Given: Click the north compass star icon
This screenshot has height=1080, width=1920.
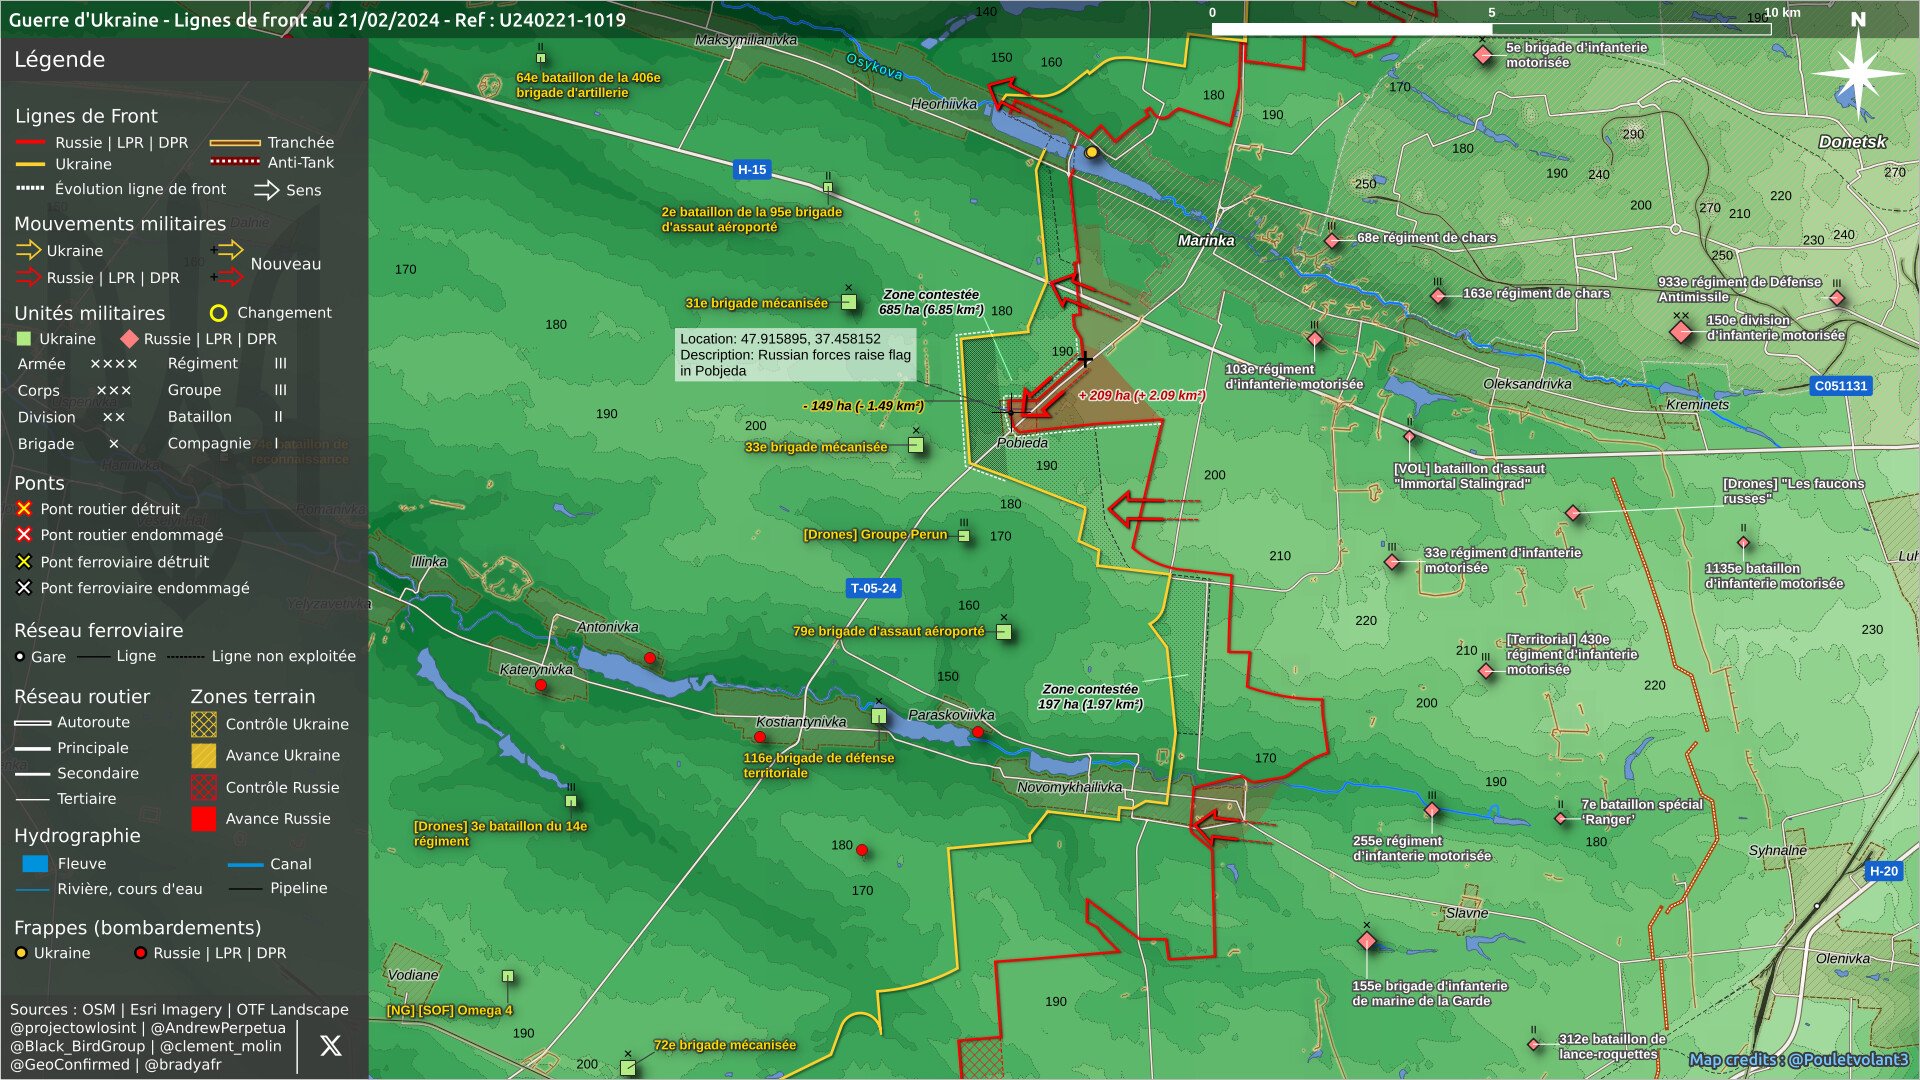Looking at the screenshot, I should (1857, 72).
